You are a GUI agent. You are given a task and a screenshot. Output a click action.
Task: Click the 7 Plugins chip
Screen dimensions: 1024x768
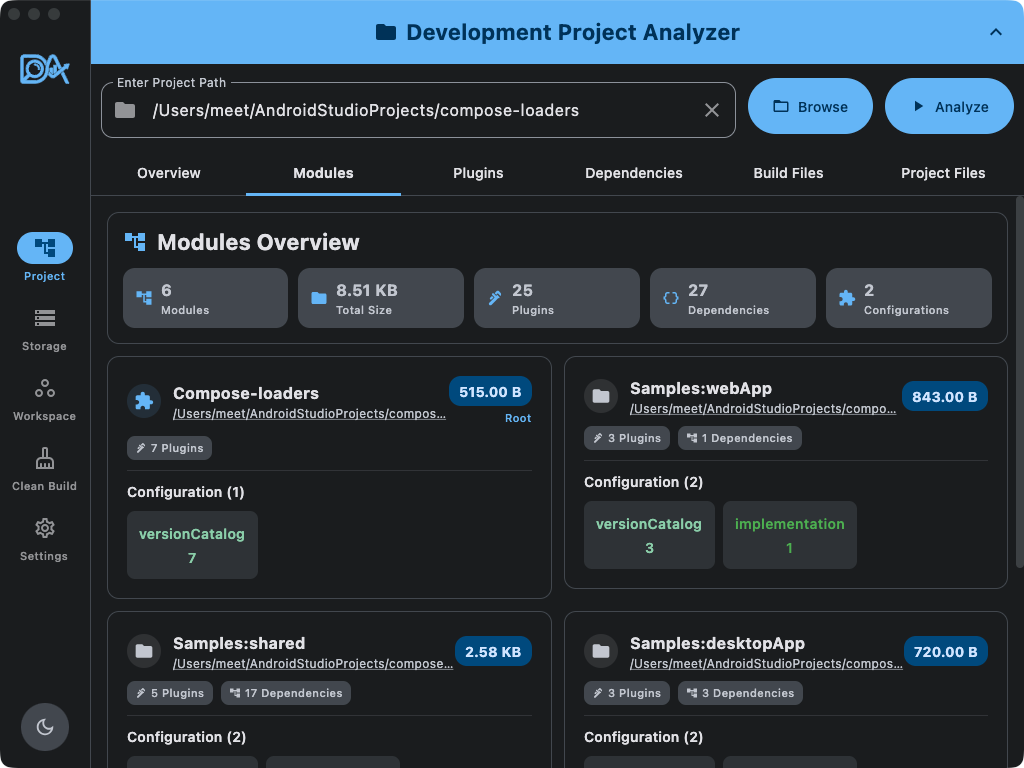169,448
